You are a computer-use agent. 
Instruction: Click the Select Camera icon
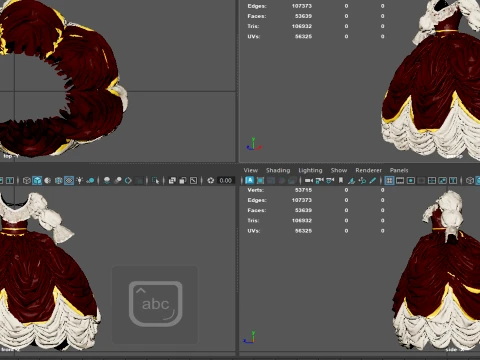pos(309,181)
